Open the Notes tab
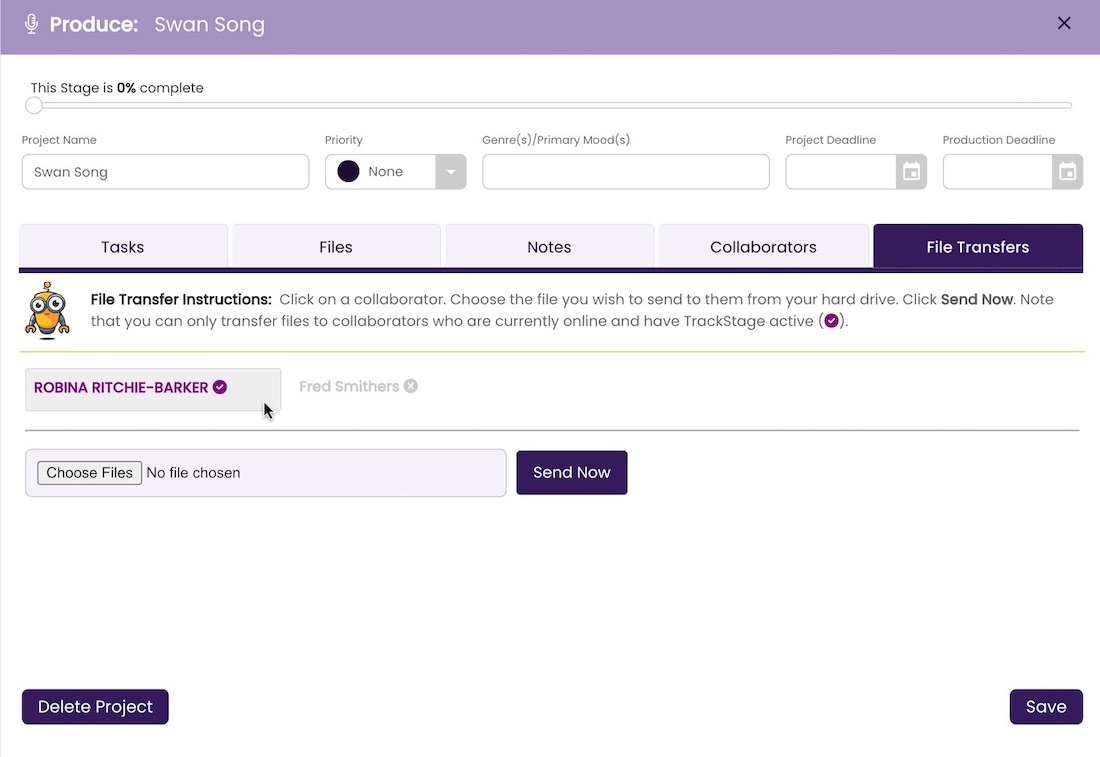1100x757 pixels. [549, 246]
